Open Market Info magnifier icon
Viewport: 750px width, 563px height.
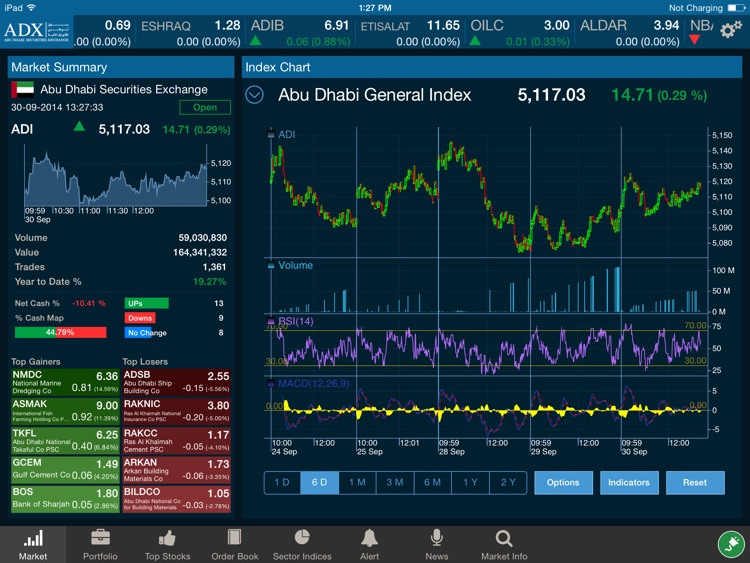(x=504, y=538)
